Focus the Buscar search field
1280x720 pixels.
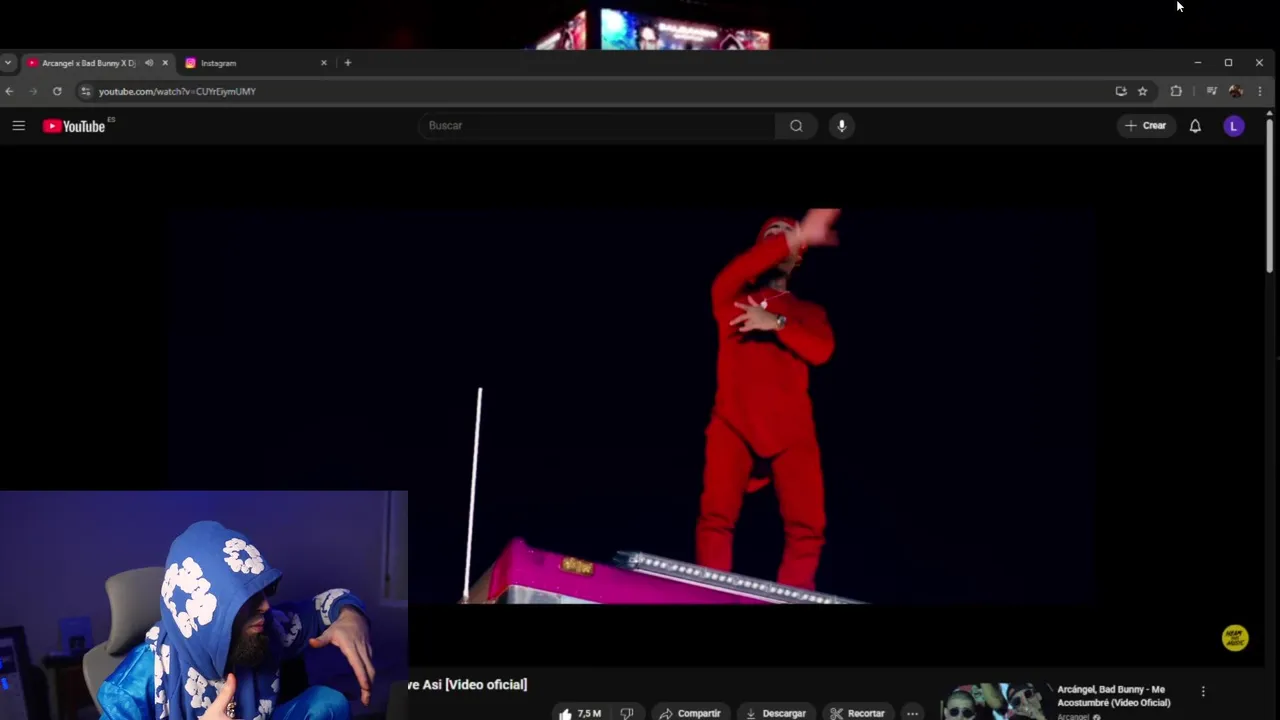pyautogui.click(x=596, y=126)
